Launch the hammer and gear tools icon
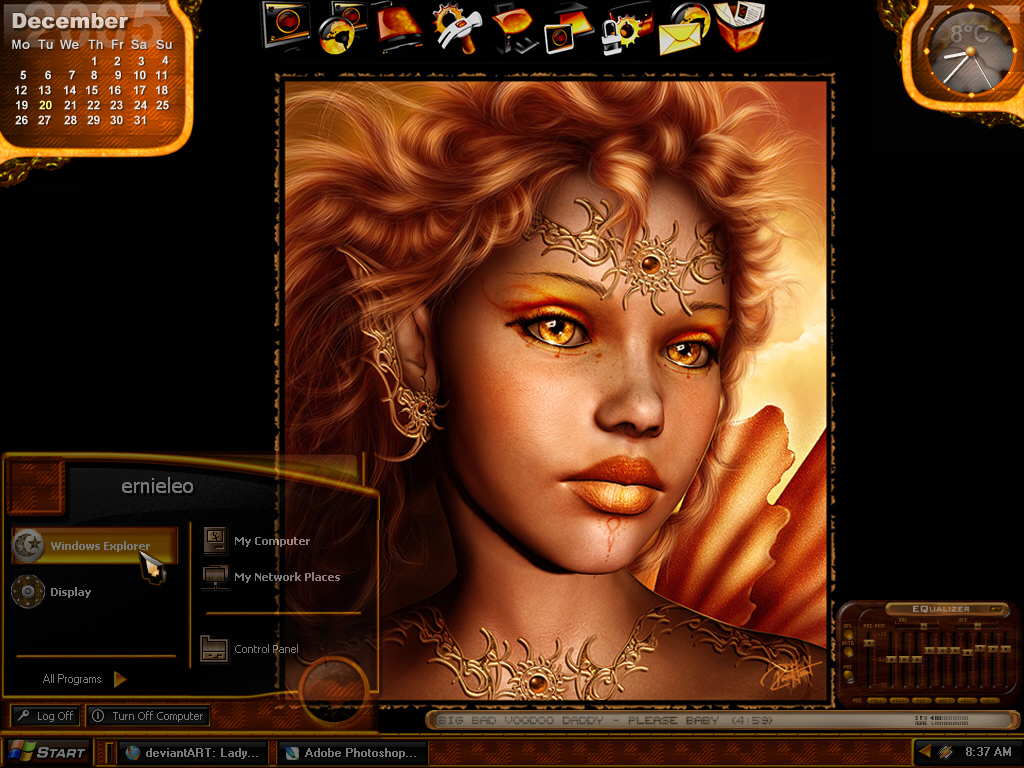Viewport: 1024px width, 768px height. point(456,28)
